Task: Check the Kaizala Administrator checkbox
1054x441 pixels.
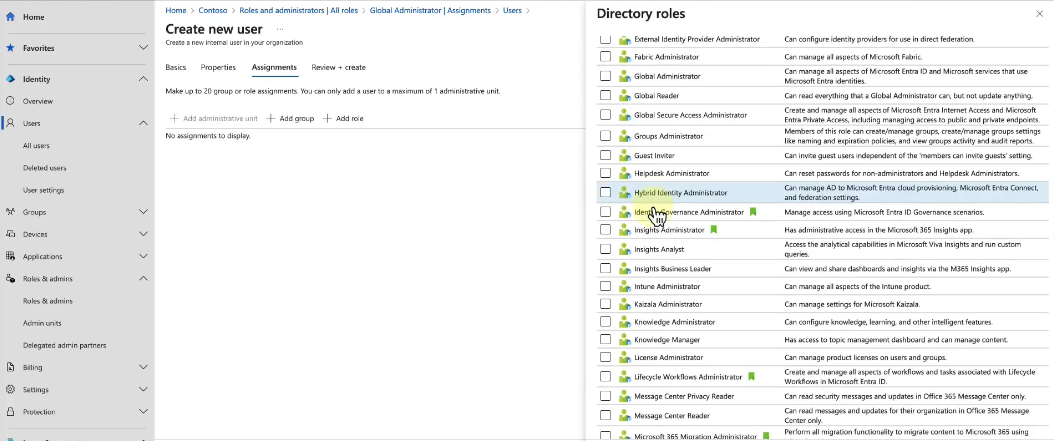Action: point(606,304)
